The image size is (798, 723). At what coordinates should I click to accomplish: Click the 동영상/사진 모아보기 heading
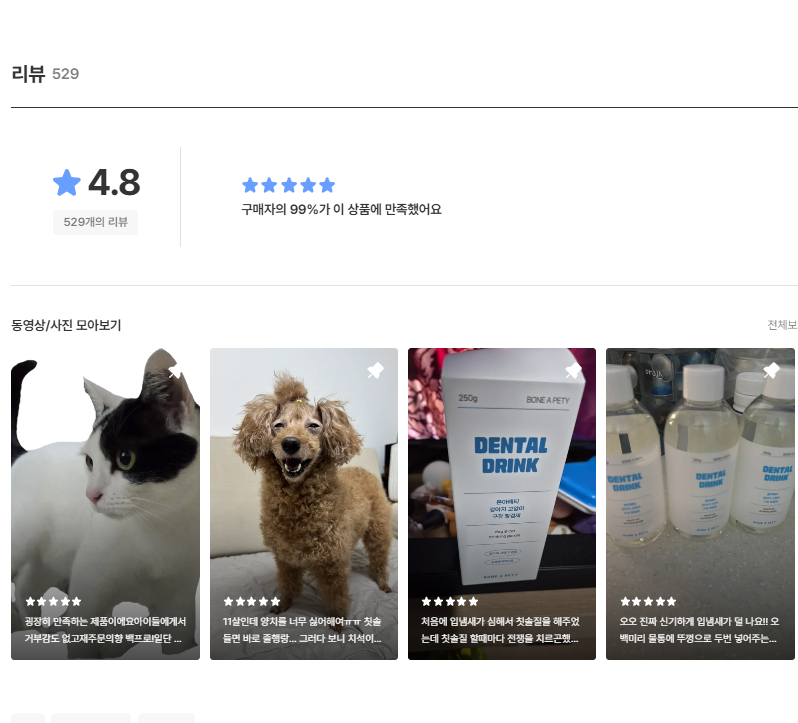(66, 325)
